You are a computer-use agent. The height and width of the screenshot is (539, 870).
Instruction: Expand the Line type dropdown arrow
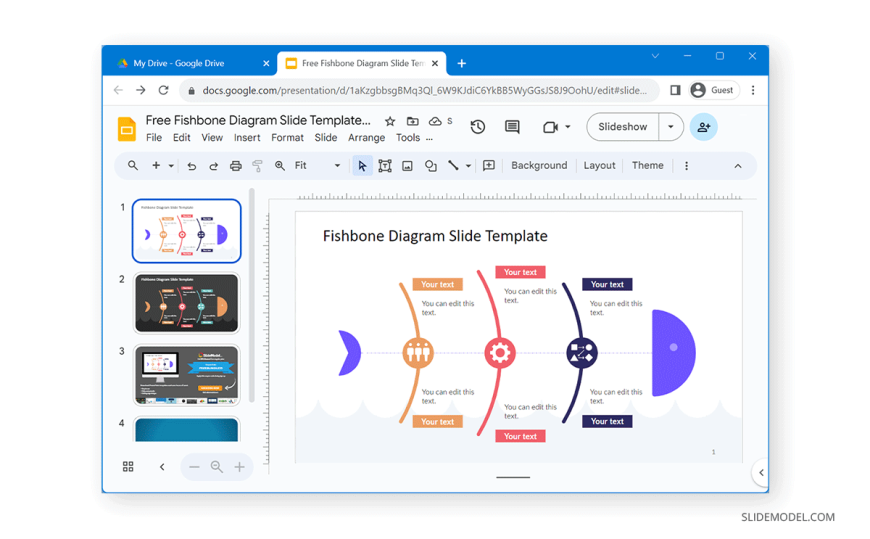pos(468,165)
